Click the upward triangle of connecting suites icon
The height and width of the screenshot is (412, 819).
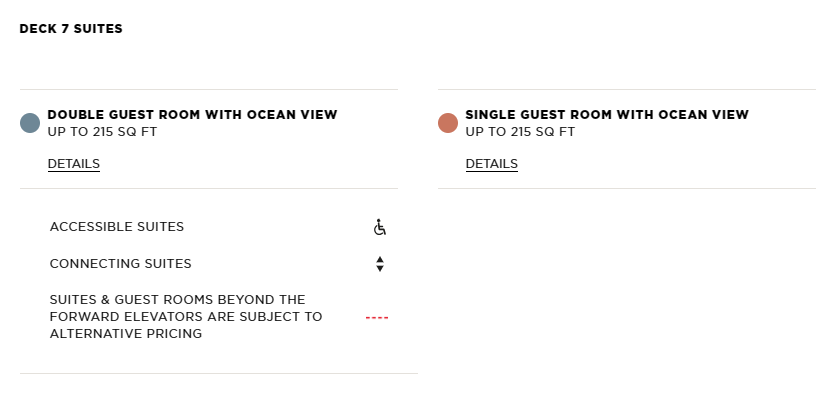[x=380, y=259]
